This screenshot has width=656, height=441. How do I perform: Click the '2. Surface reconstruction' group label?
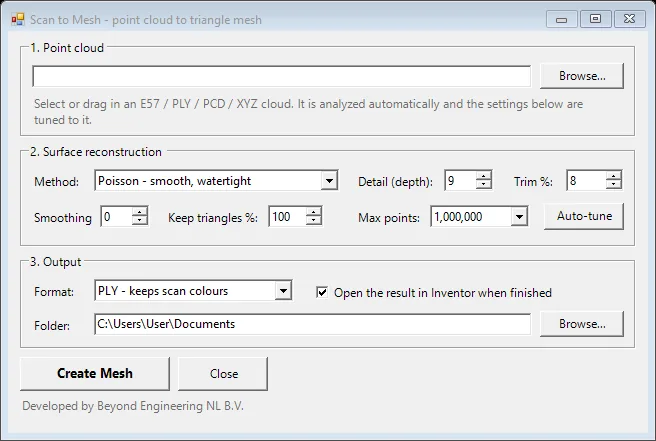(x=96, y=151)
